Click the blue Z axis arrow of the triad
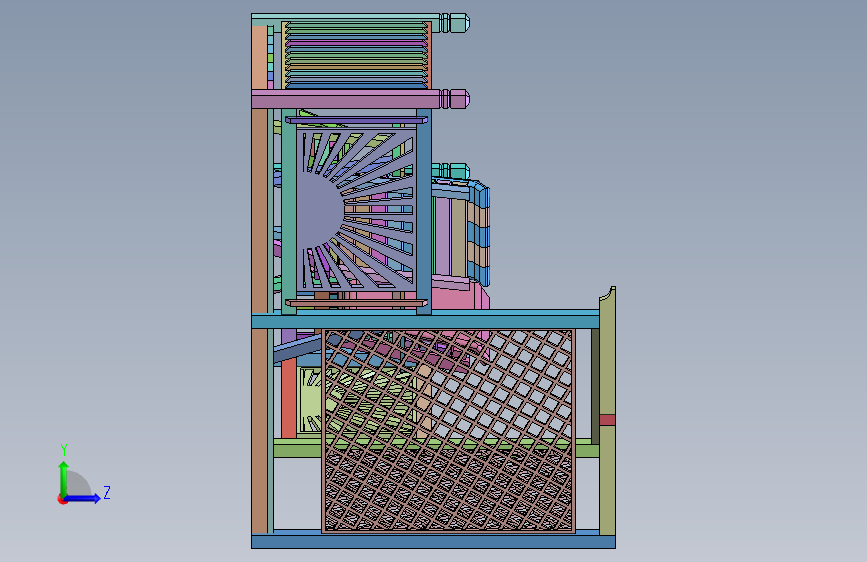The width and height of the screenshot is (867, 562). coord(82,498)
